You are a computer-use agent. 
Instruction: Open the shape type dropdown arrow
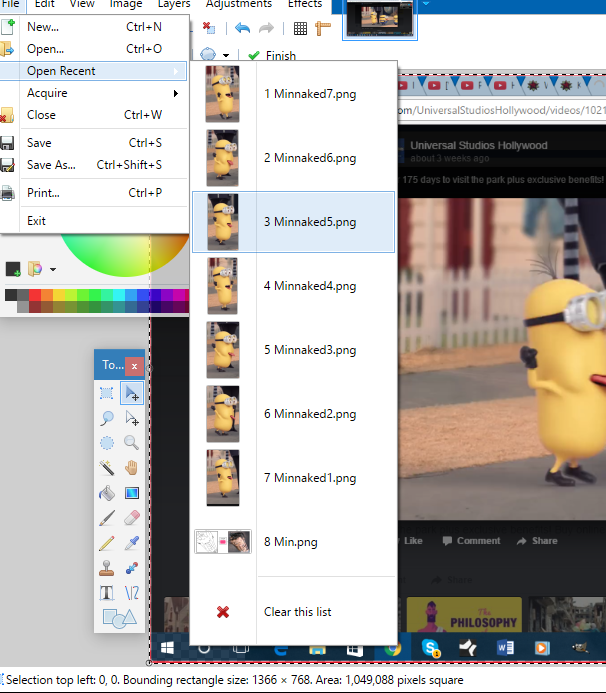[x=226, y=56]
